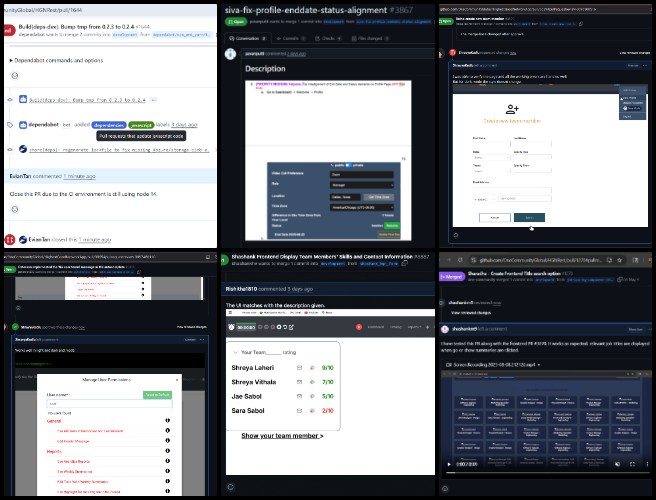Click the info icon beside 'Edit Header Message'
656x500 pixels.
(x=167, y=441)
